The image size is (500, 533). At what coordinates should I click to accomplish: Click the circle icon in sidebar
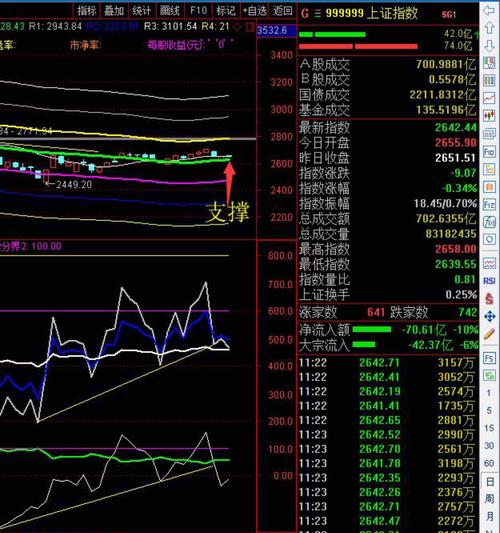pos(489,239)
